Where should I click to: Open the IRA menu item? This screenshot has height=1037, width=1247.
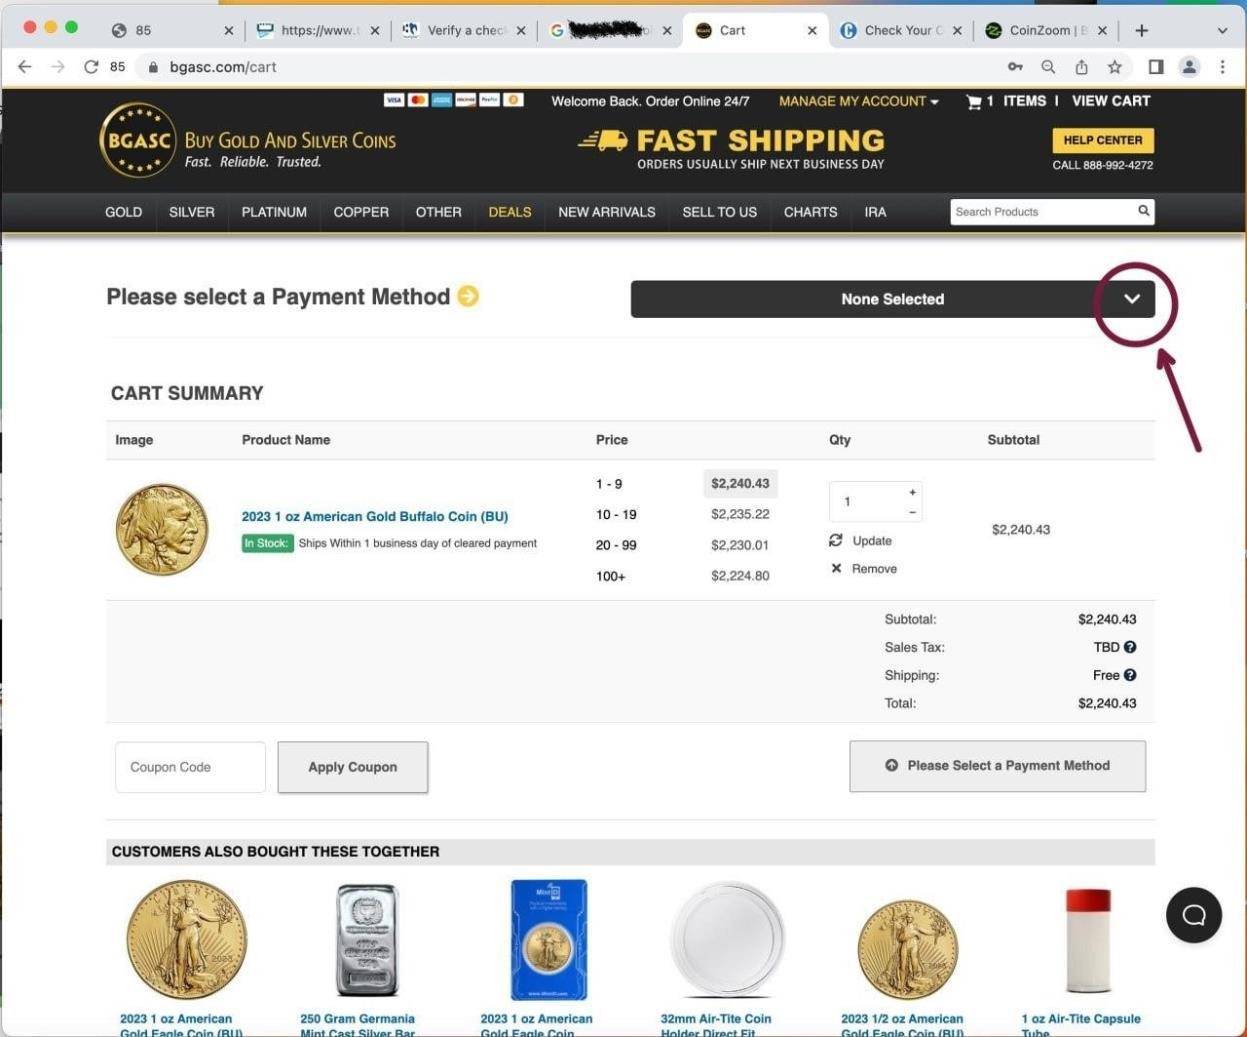click(x=875, y=212)
